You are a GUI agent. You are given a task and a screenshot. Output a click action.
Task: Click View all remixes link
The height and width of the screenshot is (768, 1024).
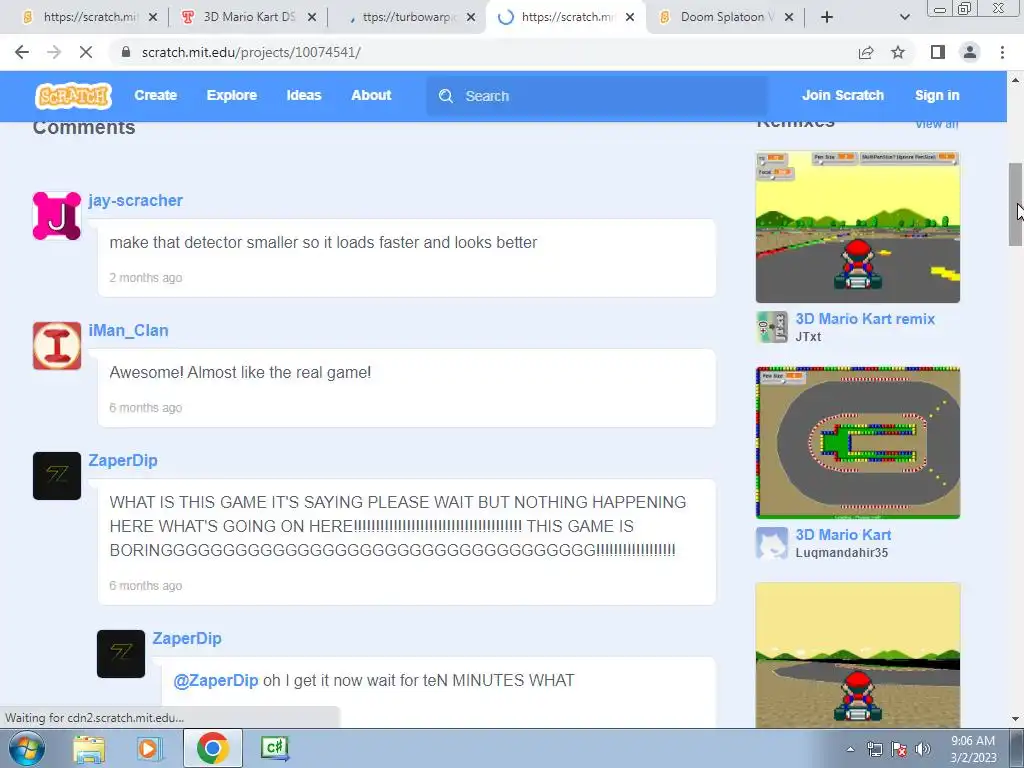click(x=936, y=124)
